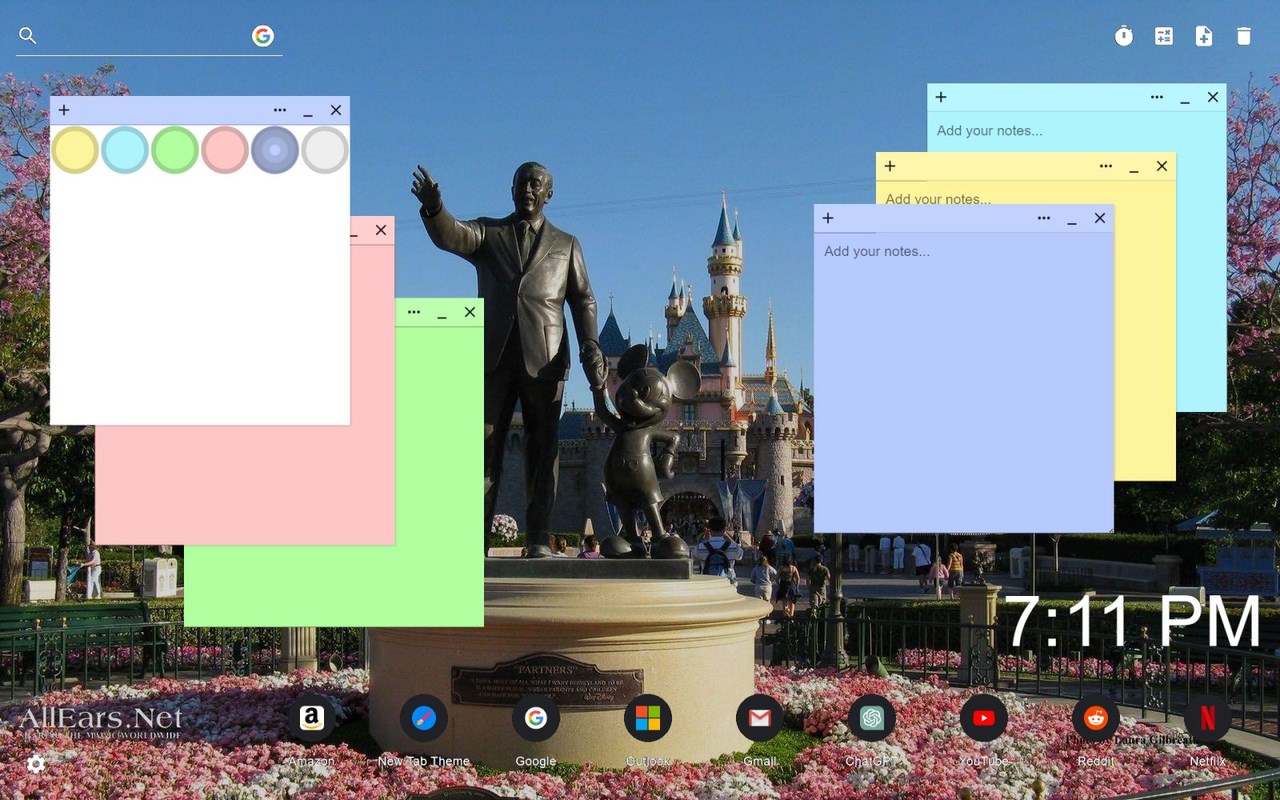Close the pink sticky note
The height and width of the screenshot is (800, 1280).
[381, 230]
